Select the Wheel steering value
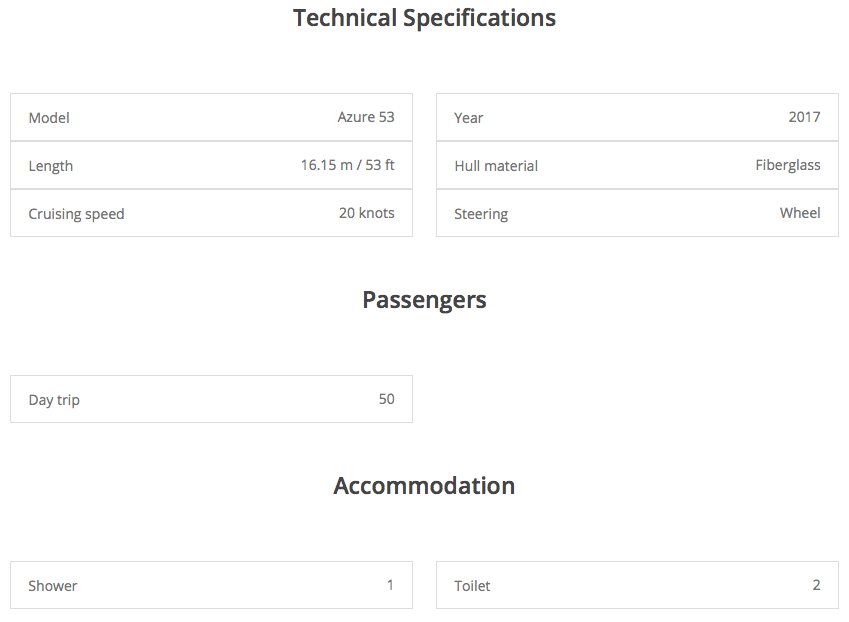 pyautogui.click(x=800, y=213)
